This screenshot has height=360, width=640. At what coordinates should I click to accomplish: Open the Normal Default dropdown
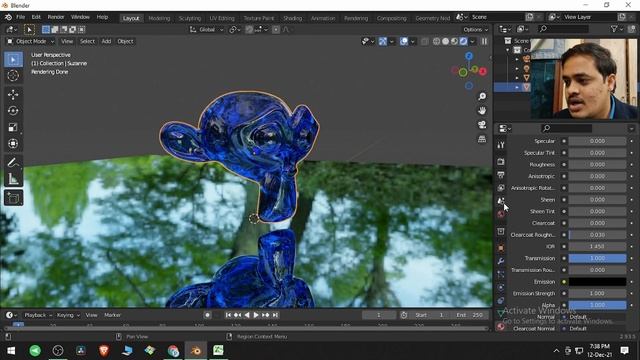pos(597,317)
